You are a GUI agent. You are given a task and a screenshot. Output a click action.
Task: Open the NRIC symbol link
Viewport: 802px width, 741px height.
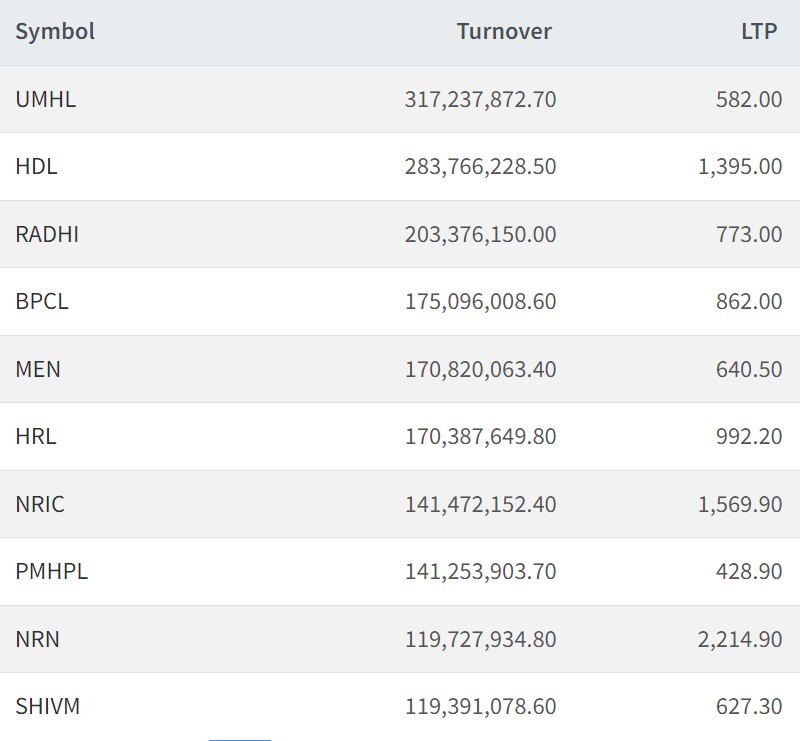coord(40,504)
